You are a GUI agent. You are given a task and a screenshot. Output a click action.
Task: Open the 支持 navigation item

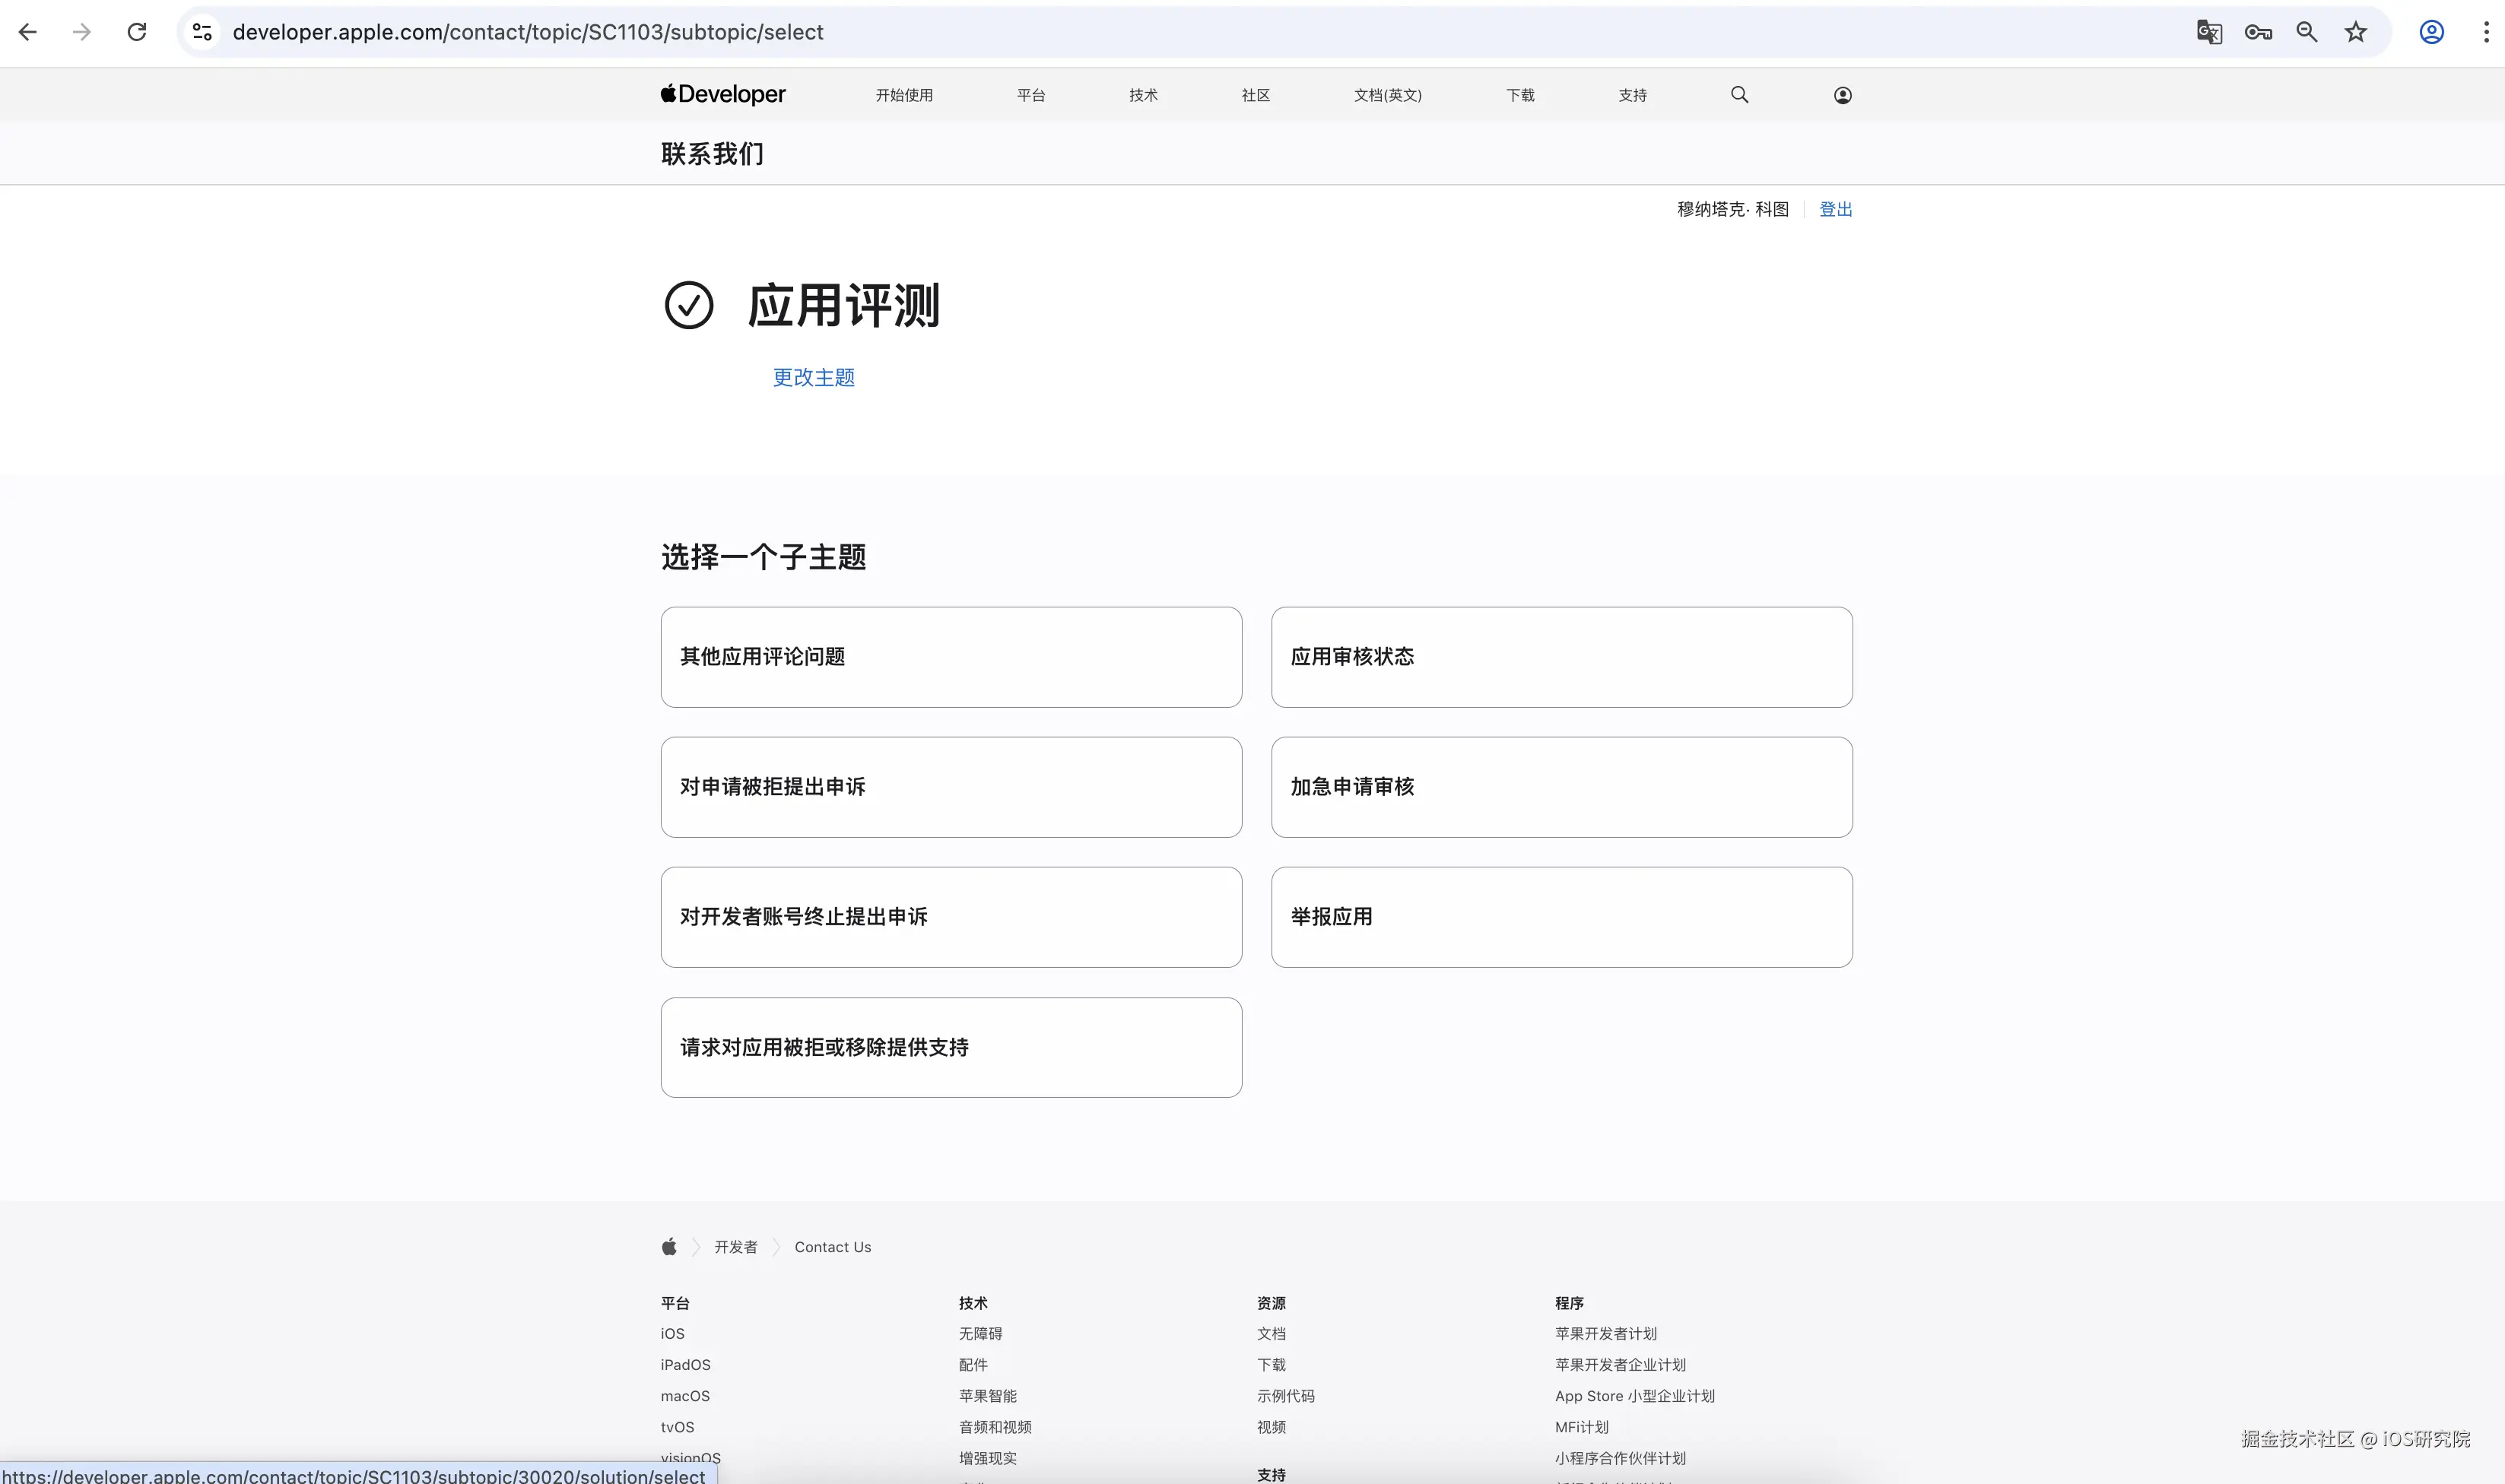pos(1632,95)
